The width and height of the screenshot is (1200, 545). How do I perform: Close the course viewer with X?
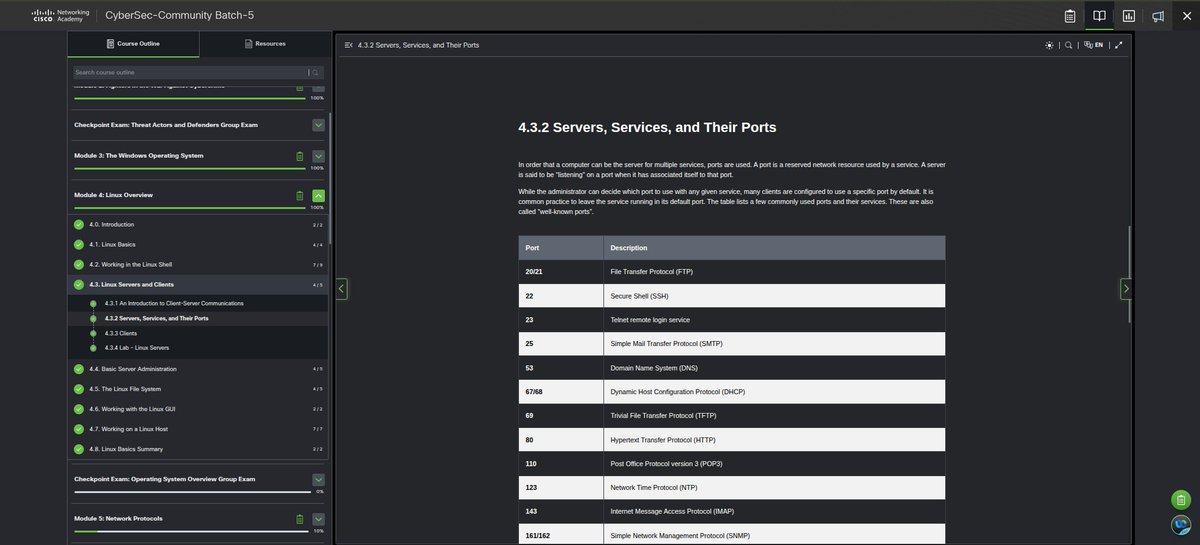pyautogui.click(x=1186, y=15)
